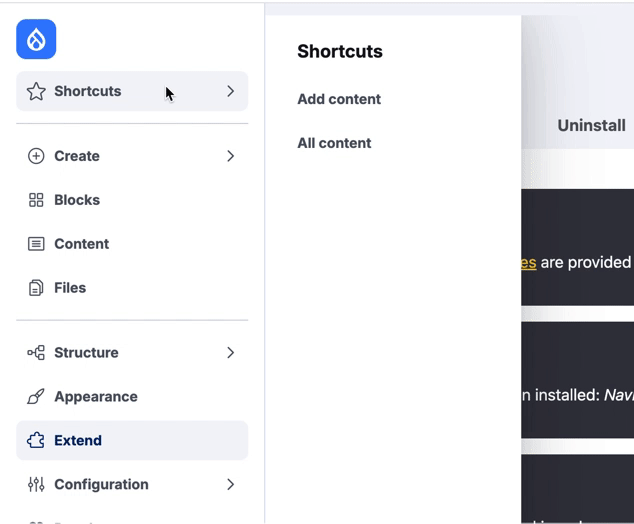Expand the Structure submenu chevron
This screenshot has width=634, height=524.
pos(230,353)
